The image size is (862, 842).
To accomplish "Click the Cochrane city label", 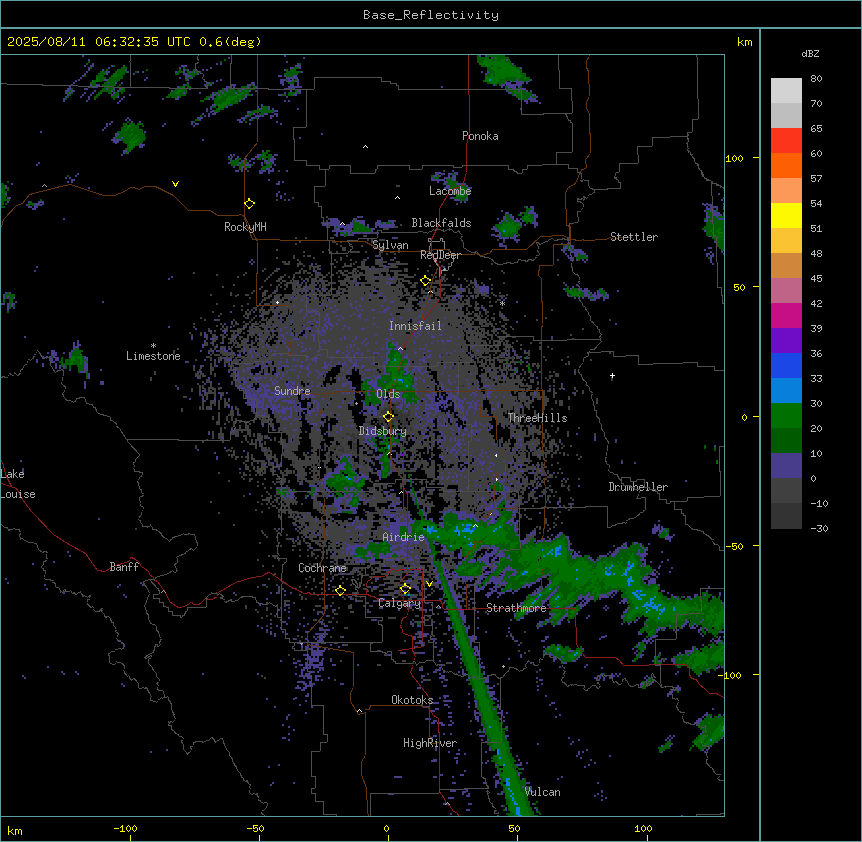I will point(322,568).
